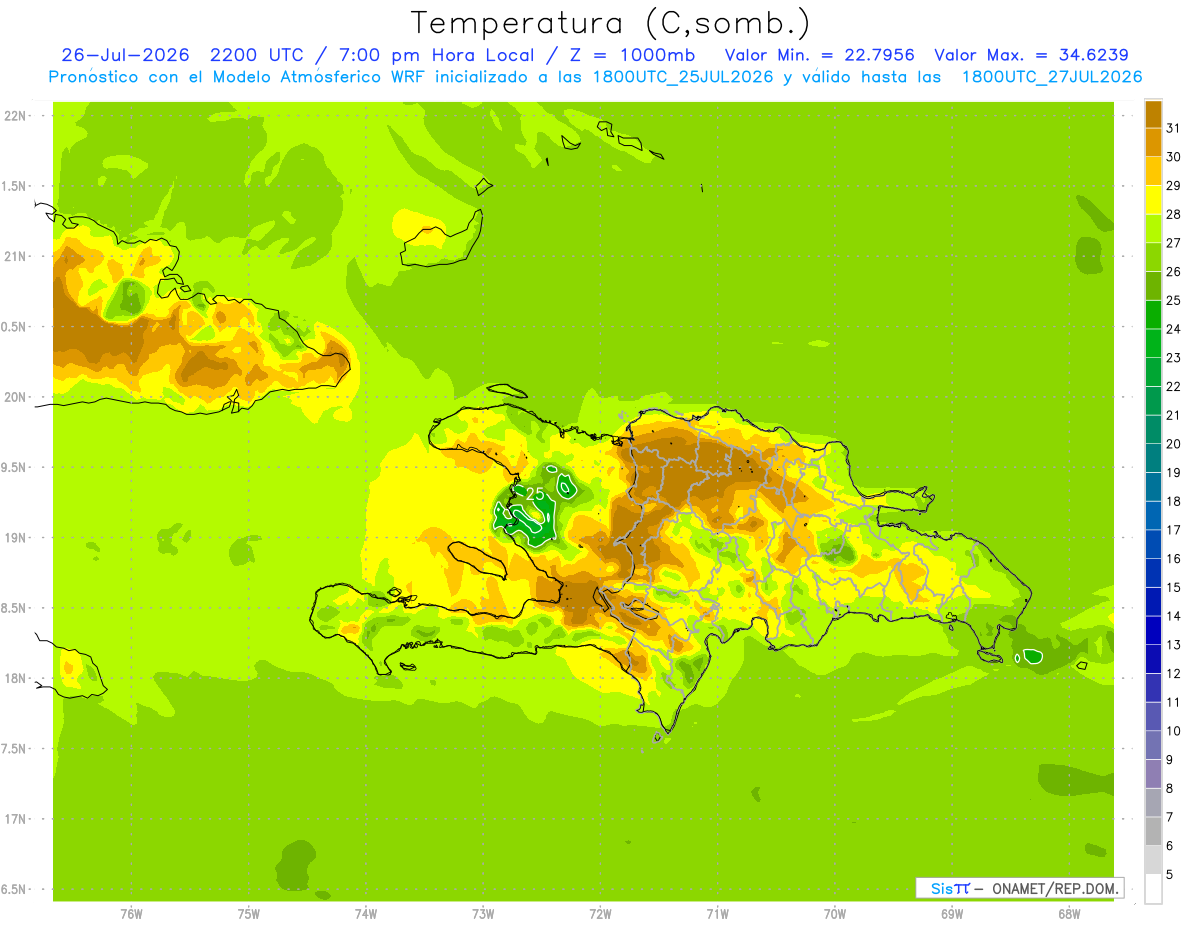Click the legend value "28"

(x=1173, y=214)
